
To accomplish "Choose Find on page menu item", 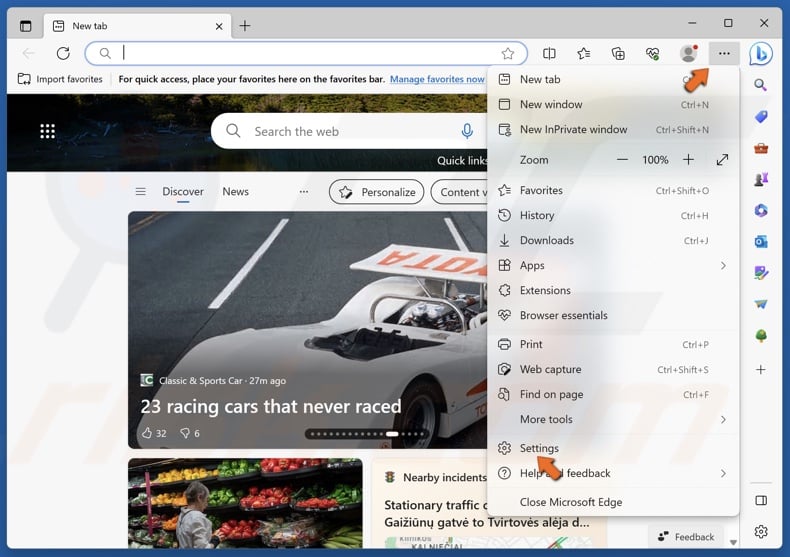I will tap(613, 395).
